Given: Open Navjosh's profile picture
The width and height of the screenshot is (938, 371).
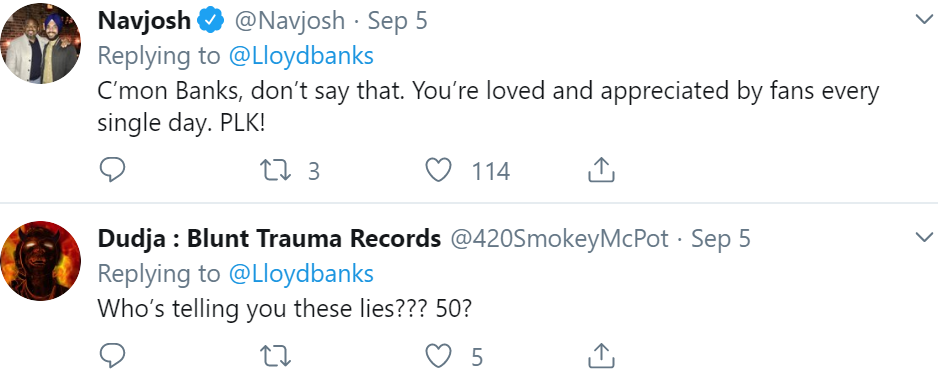Looking at the screenshot, I should [40, 44].
